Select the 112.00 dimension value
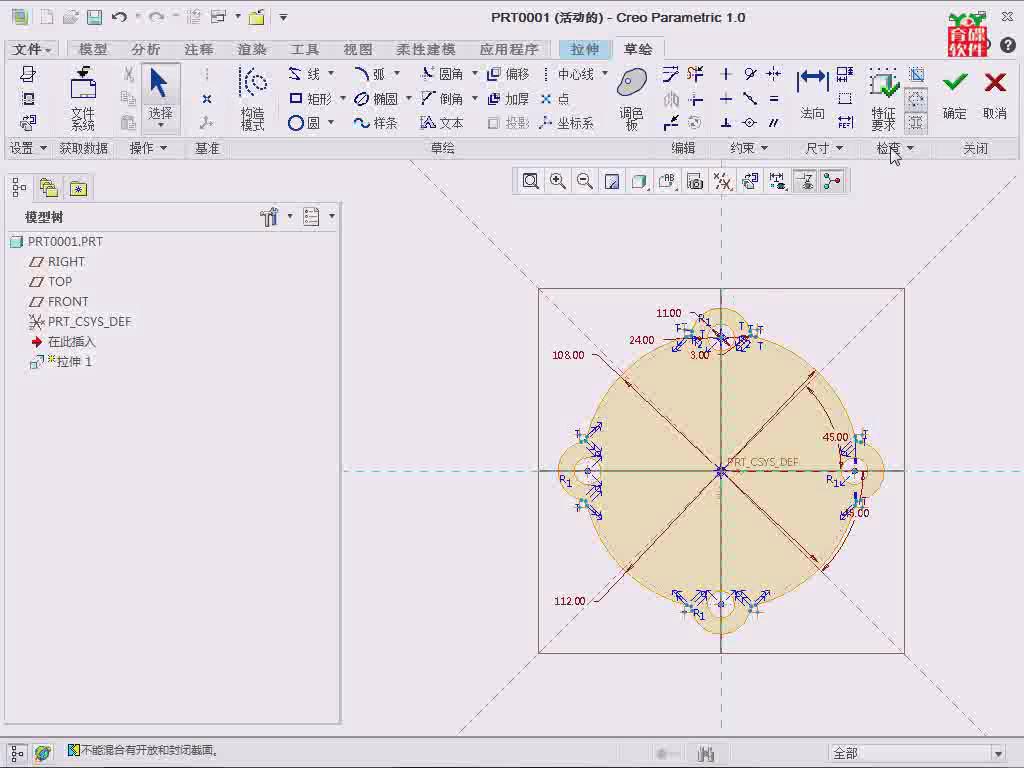 pyautogui.click(x=569, y=601)
